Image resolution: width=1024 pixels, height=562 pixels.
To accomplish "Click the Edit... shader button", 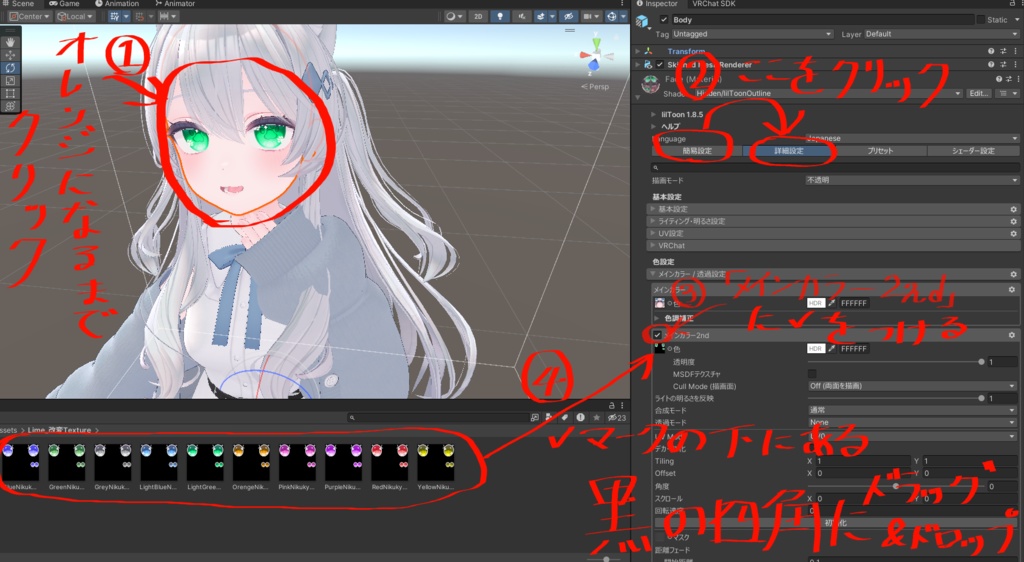I will coord(978,93).
